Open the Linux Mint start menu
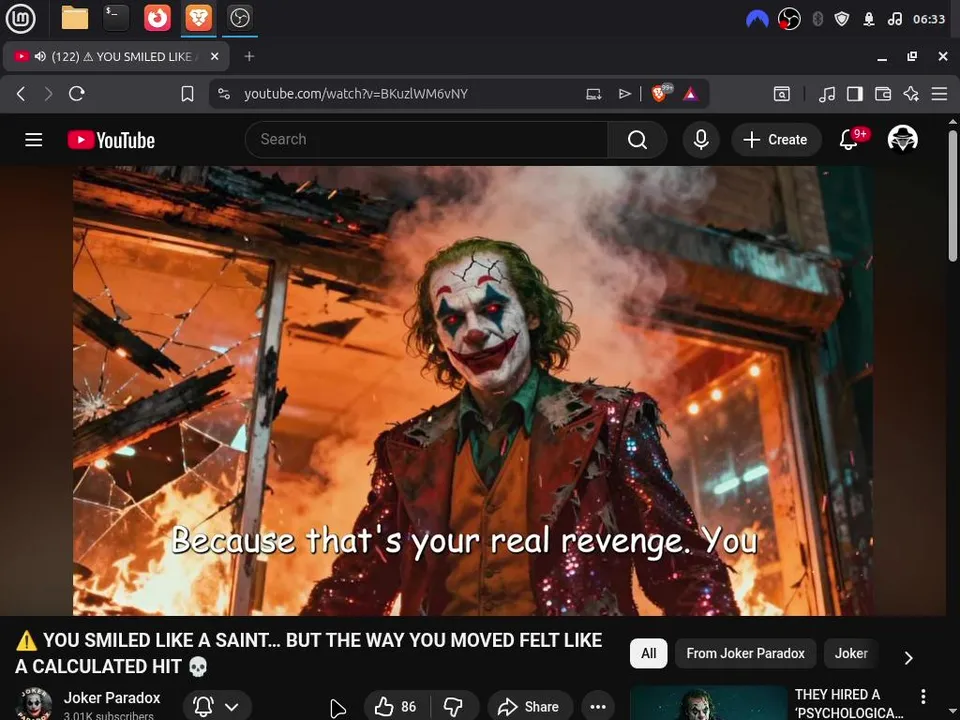 tap(20, 18)
